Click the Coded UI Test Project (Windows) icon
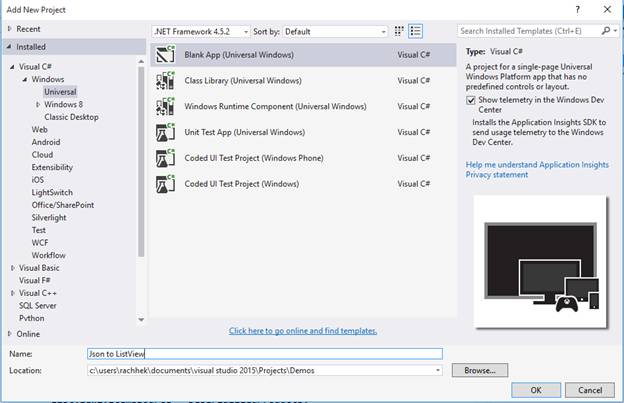Viewport: 624px width, 403px height. click(x=165, y=184)
